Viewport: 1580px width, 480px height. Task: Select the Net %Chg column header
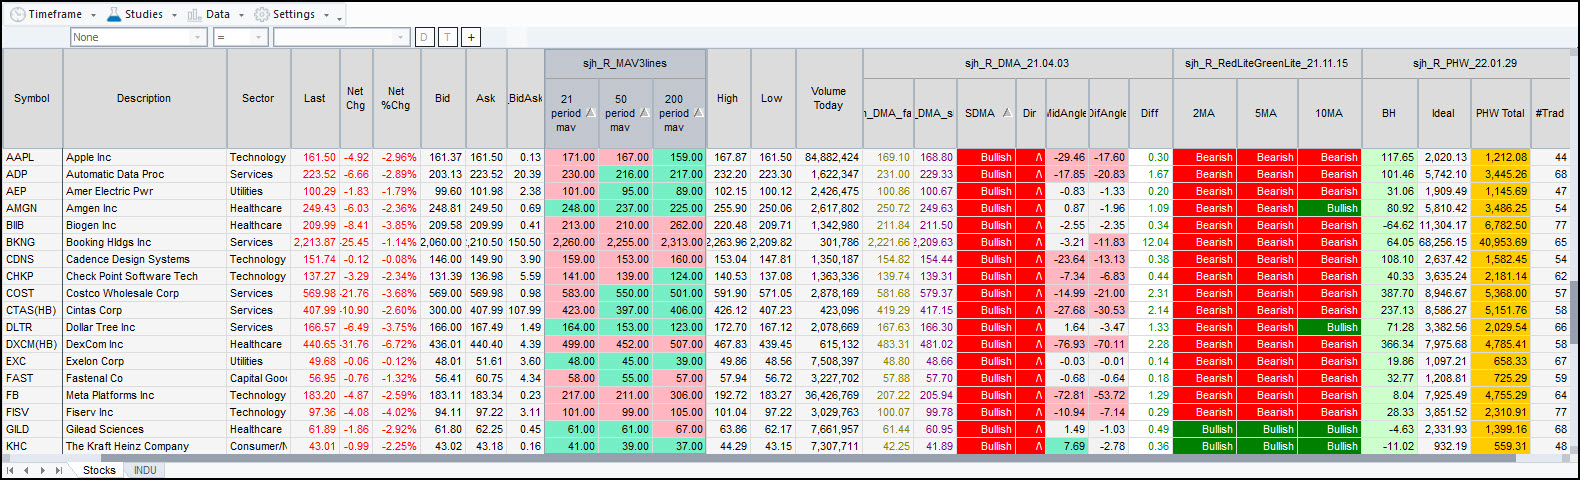click(396, 98)
